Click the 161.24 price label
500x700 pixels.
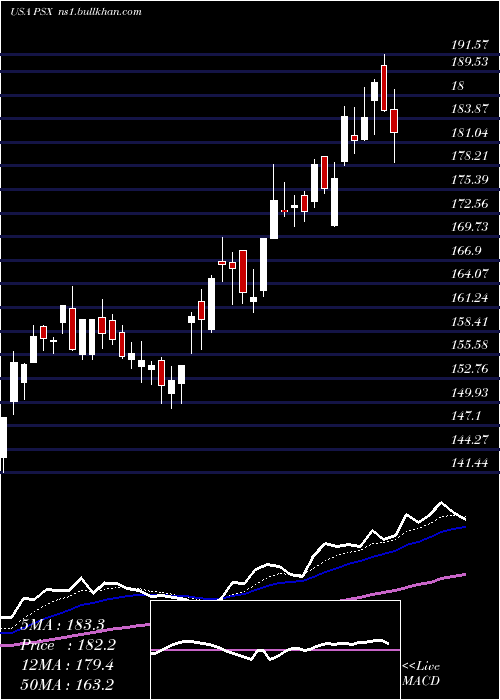click(470, 297)
